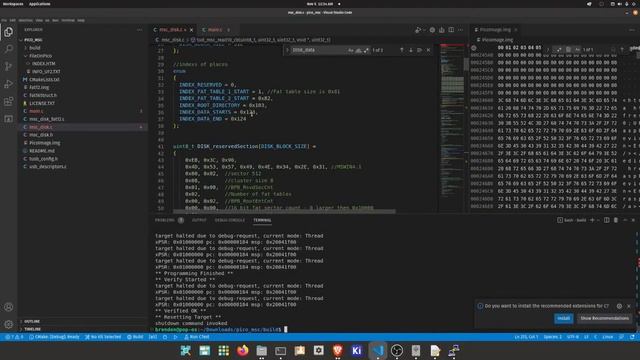This screenshot has height=360, width=640.
Task: Switch to the Problems panel tab
Action: click(x=169, y=220)
